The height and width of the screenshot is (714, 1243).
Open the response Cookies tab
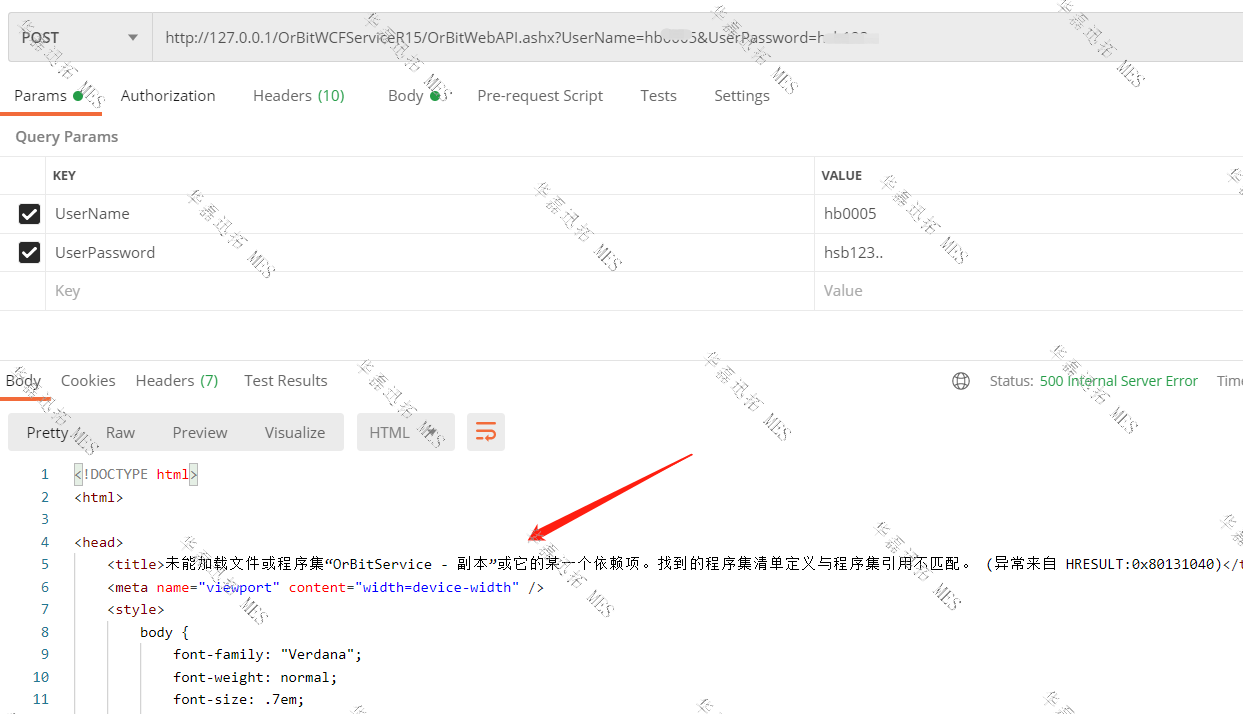click(88, 381)
